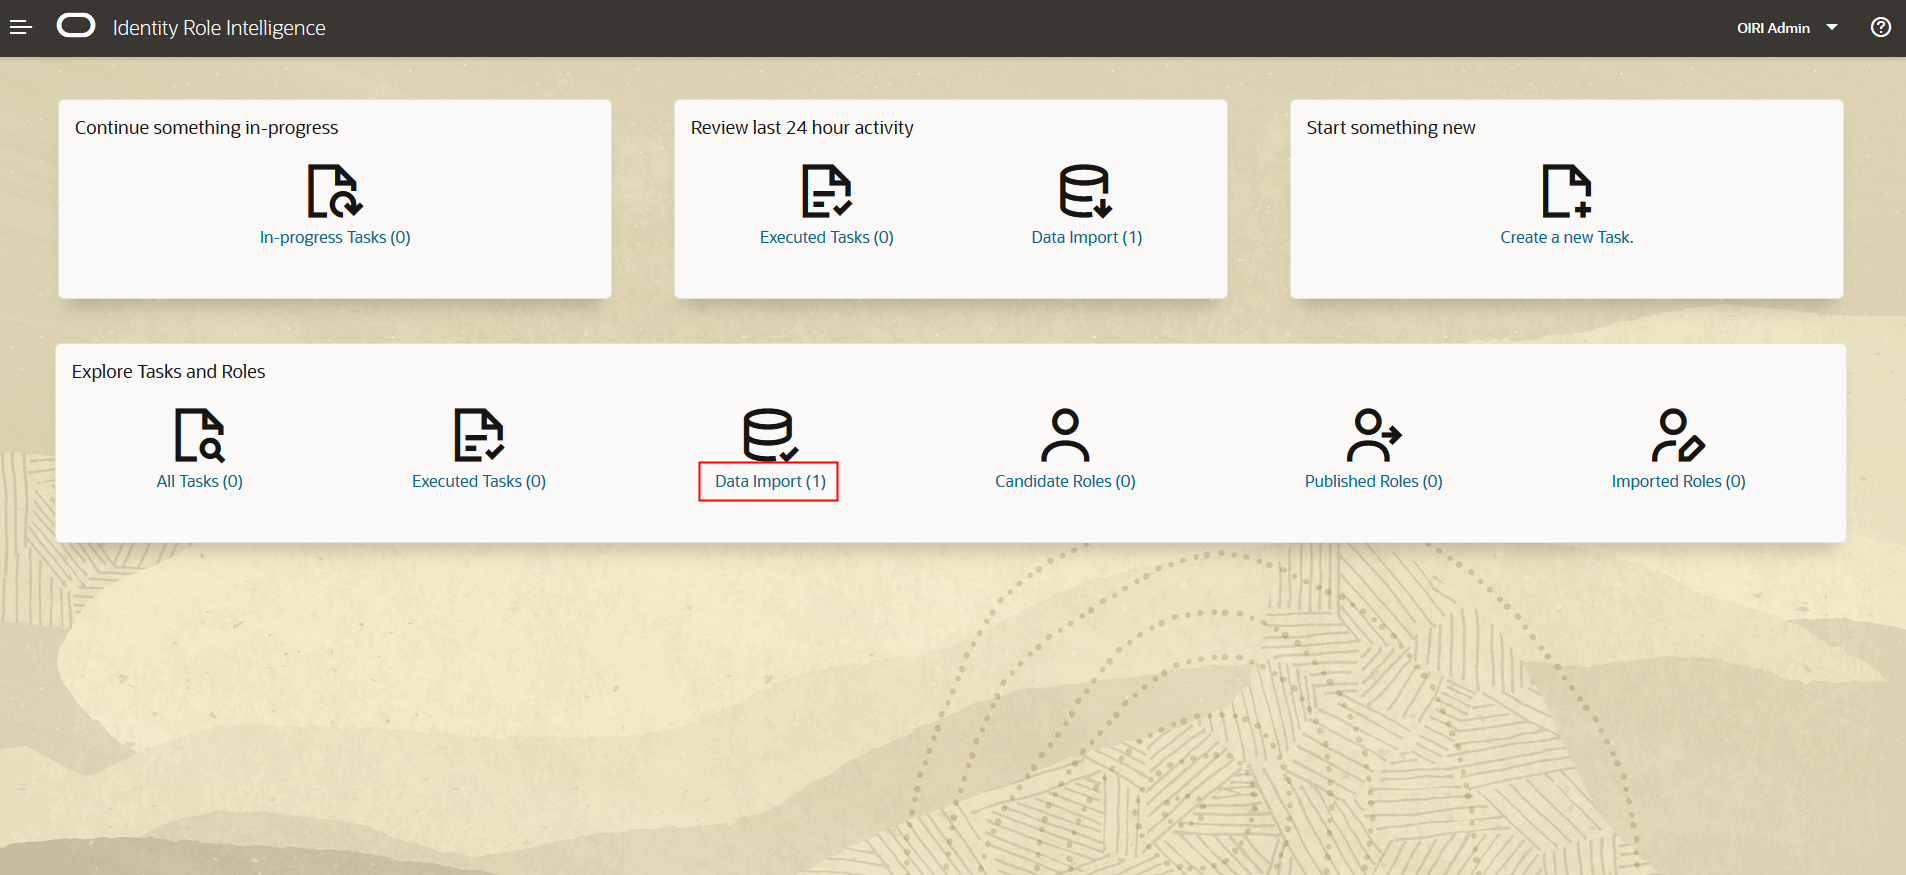Open the hamburger navigation menu
1906x875 pixels.
tap(21, 28)
